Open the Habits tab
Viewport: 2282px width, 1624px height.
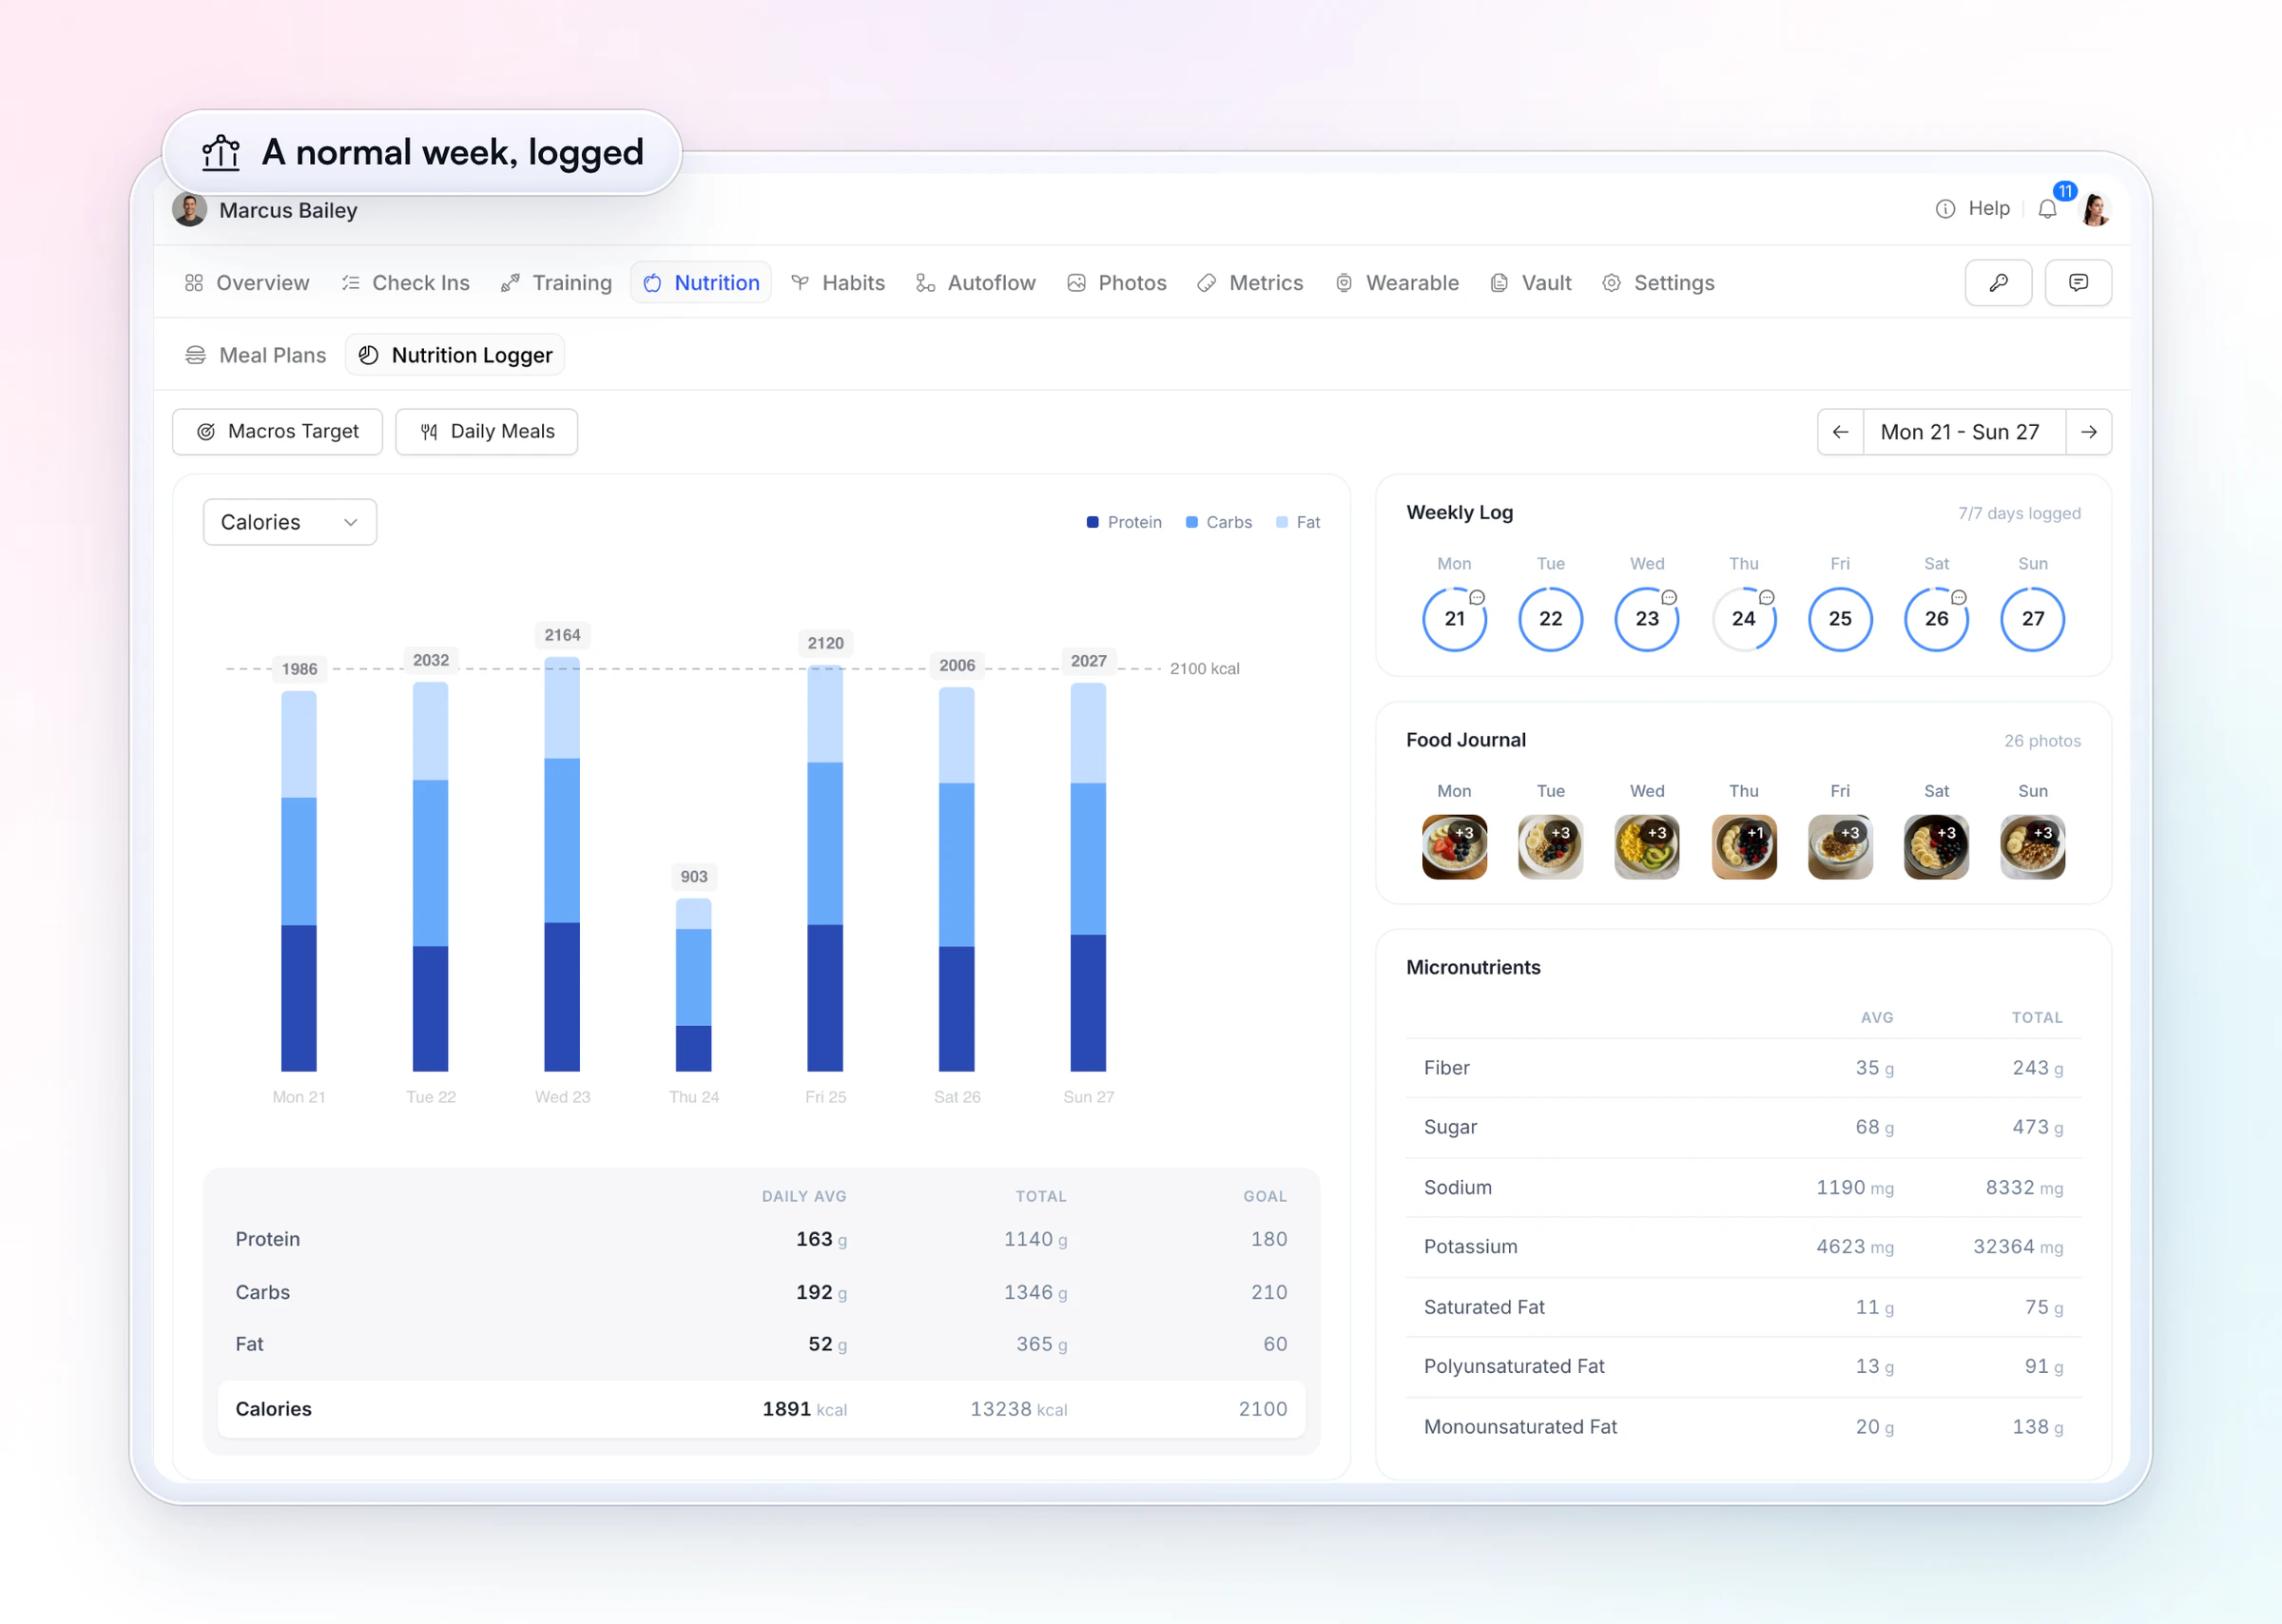pos(838,283)
